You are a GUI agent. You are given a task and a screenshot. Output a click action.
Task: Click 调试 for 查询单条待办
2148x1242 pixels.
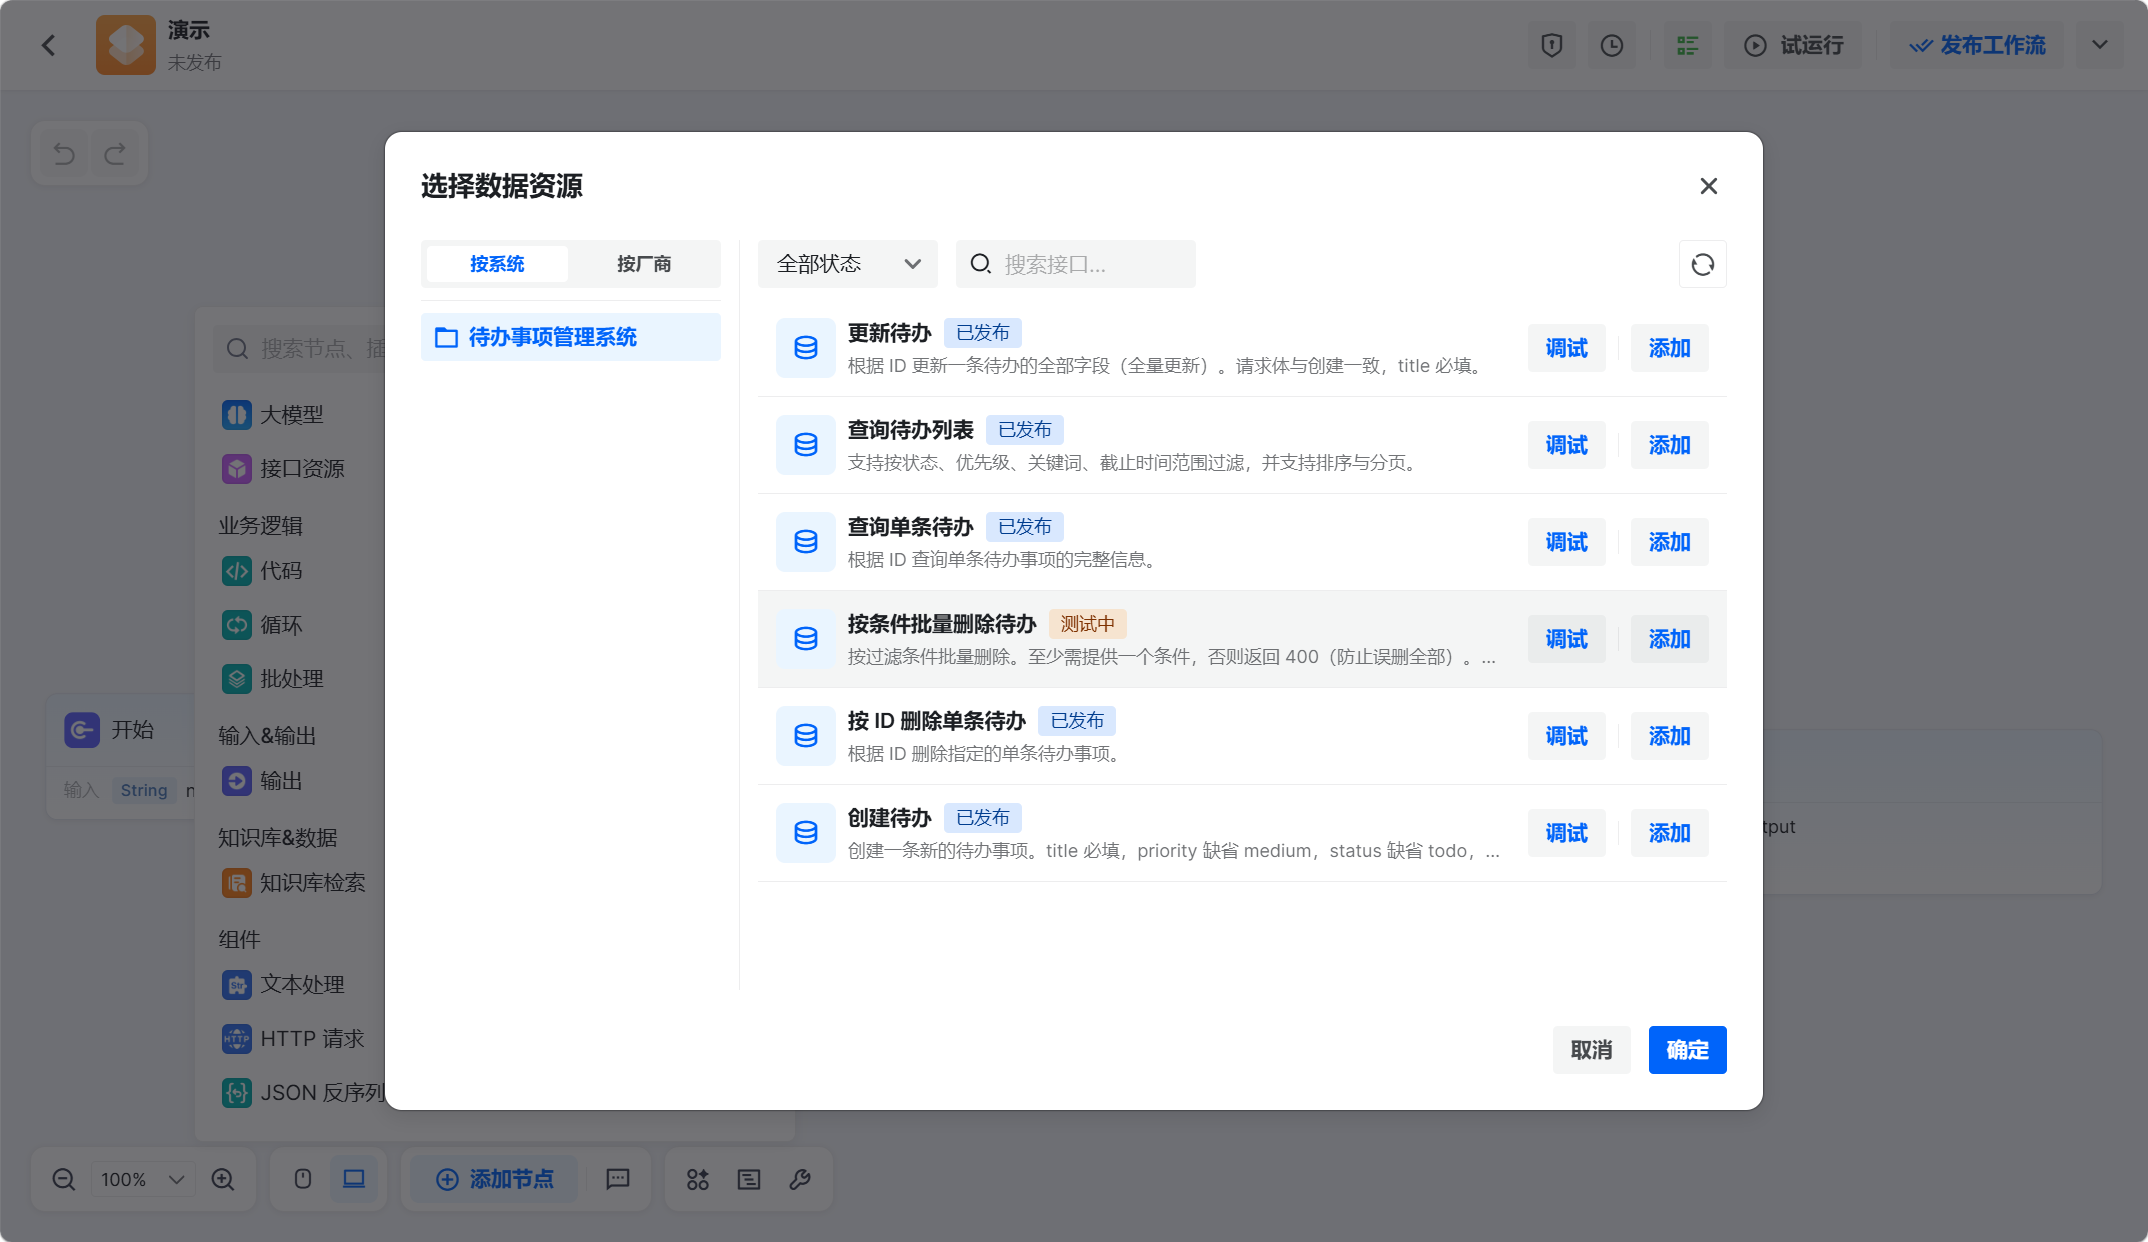coord(1566,542)
